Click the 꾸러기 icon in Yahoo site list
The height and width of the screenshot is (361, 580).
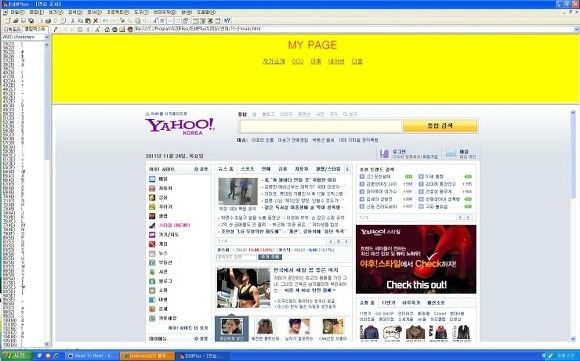[152, 207]
